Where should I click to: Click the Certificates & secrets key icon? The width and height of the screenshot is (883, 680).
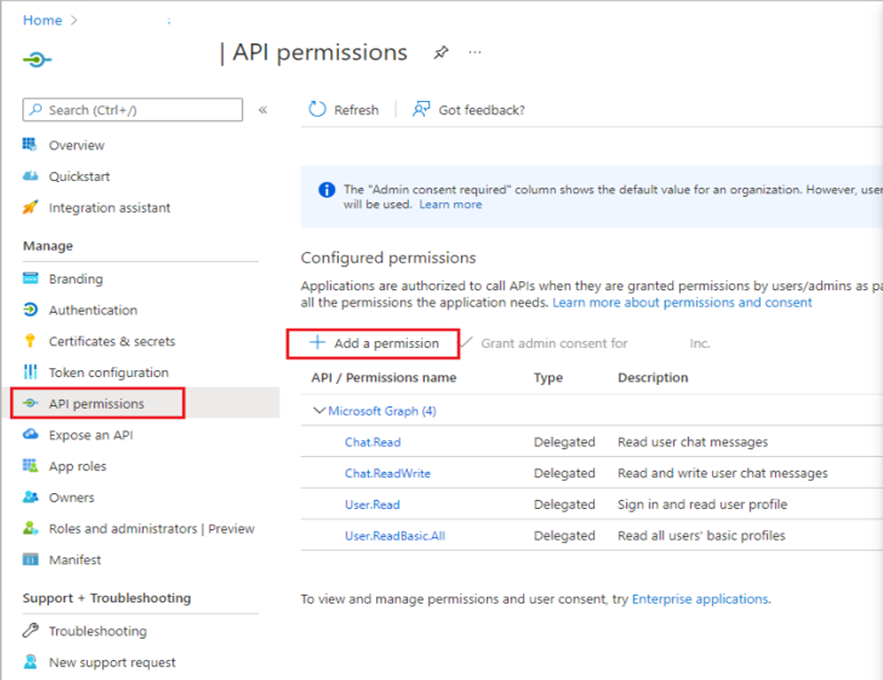click(x=30, y=341)
